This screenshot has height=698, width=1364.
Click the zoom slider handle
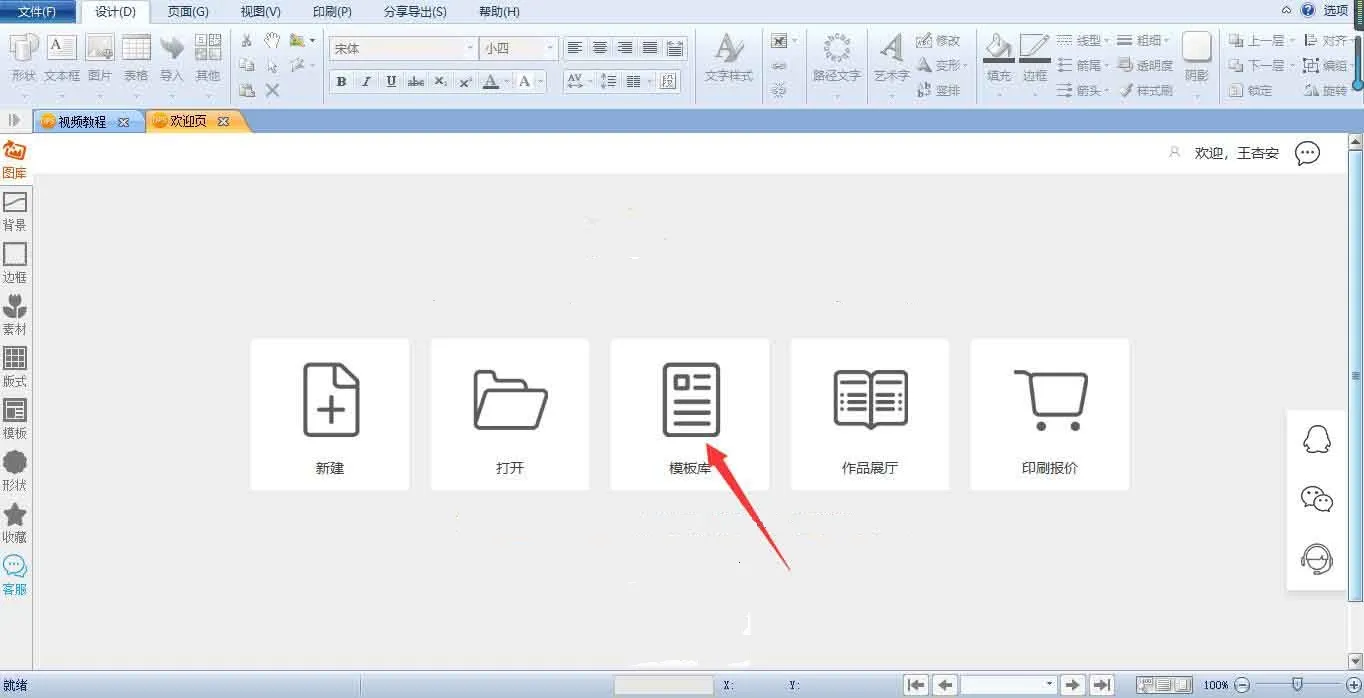[x=1298, y=685]
